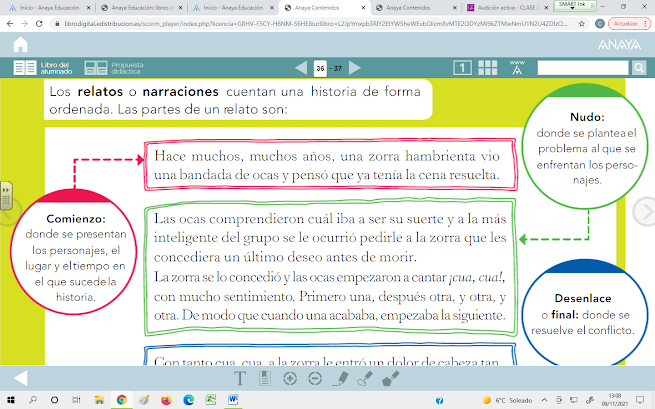Switch to second 'Anaya Contenidos' tab
The height and width of the screenshot is (409, 655).
click(409, 8)
